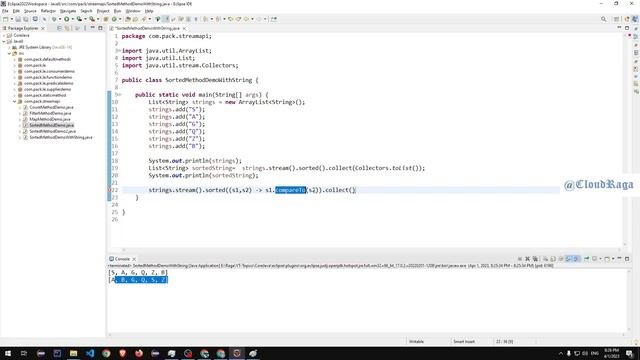This screenshot has width=640, height=360.
Task: Open the Window menu
Action: (133, 11)
